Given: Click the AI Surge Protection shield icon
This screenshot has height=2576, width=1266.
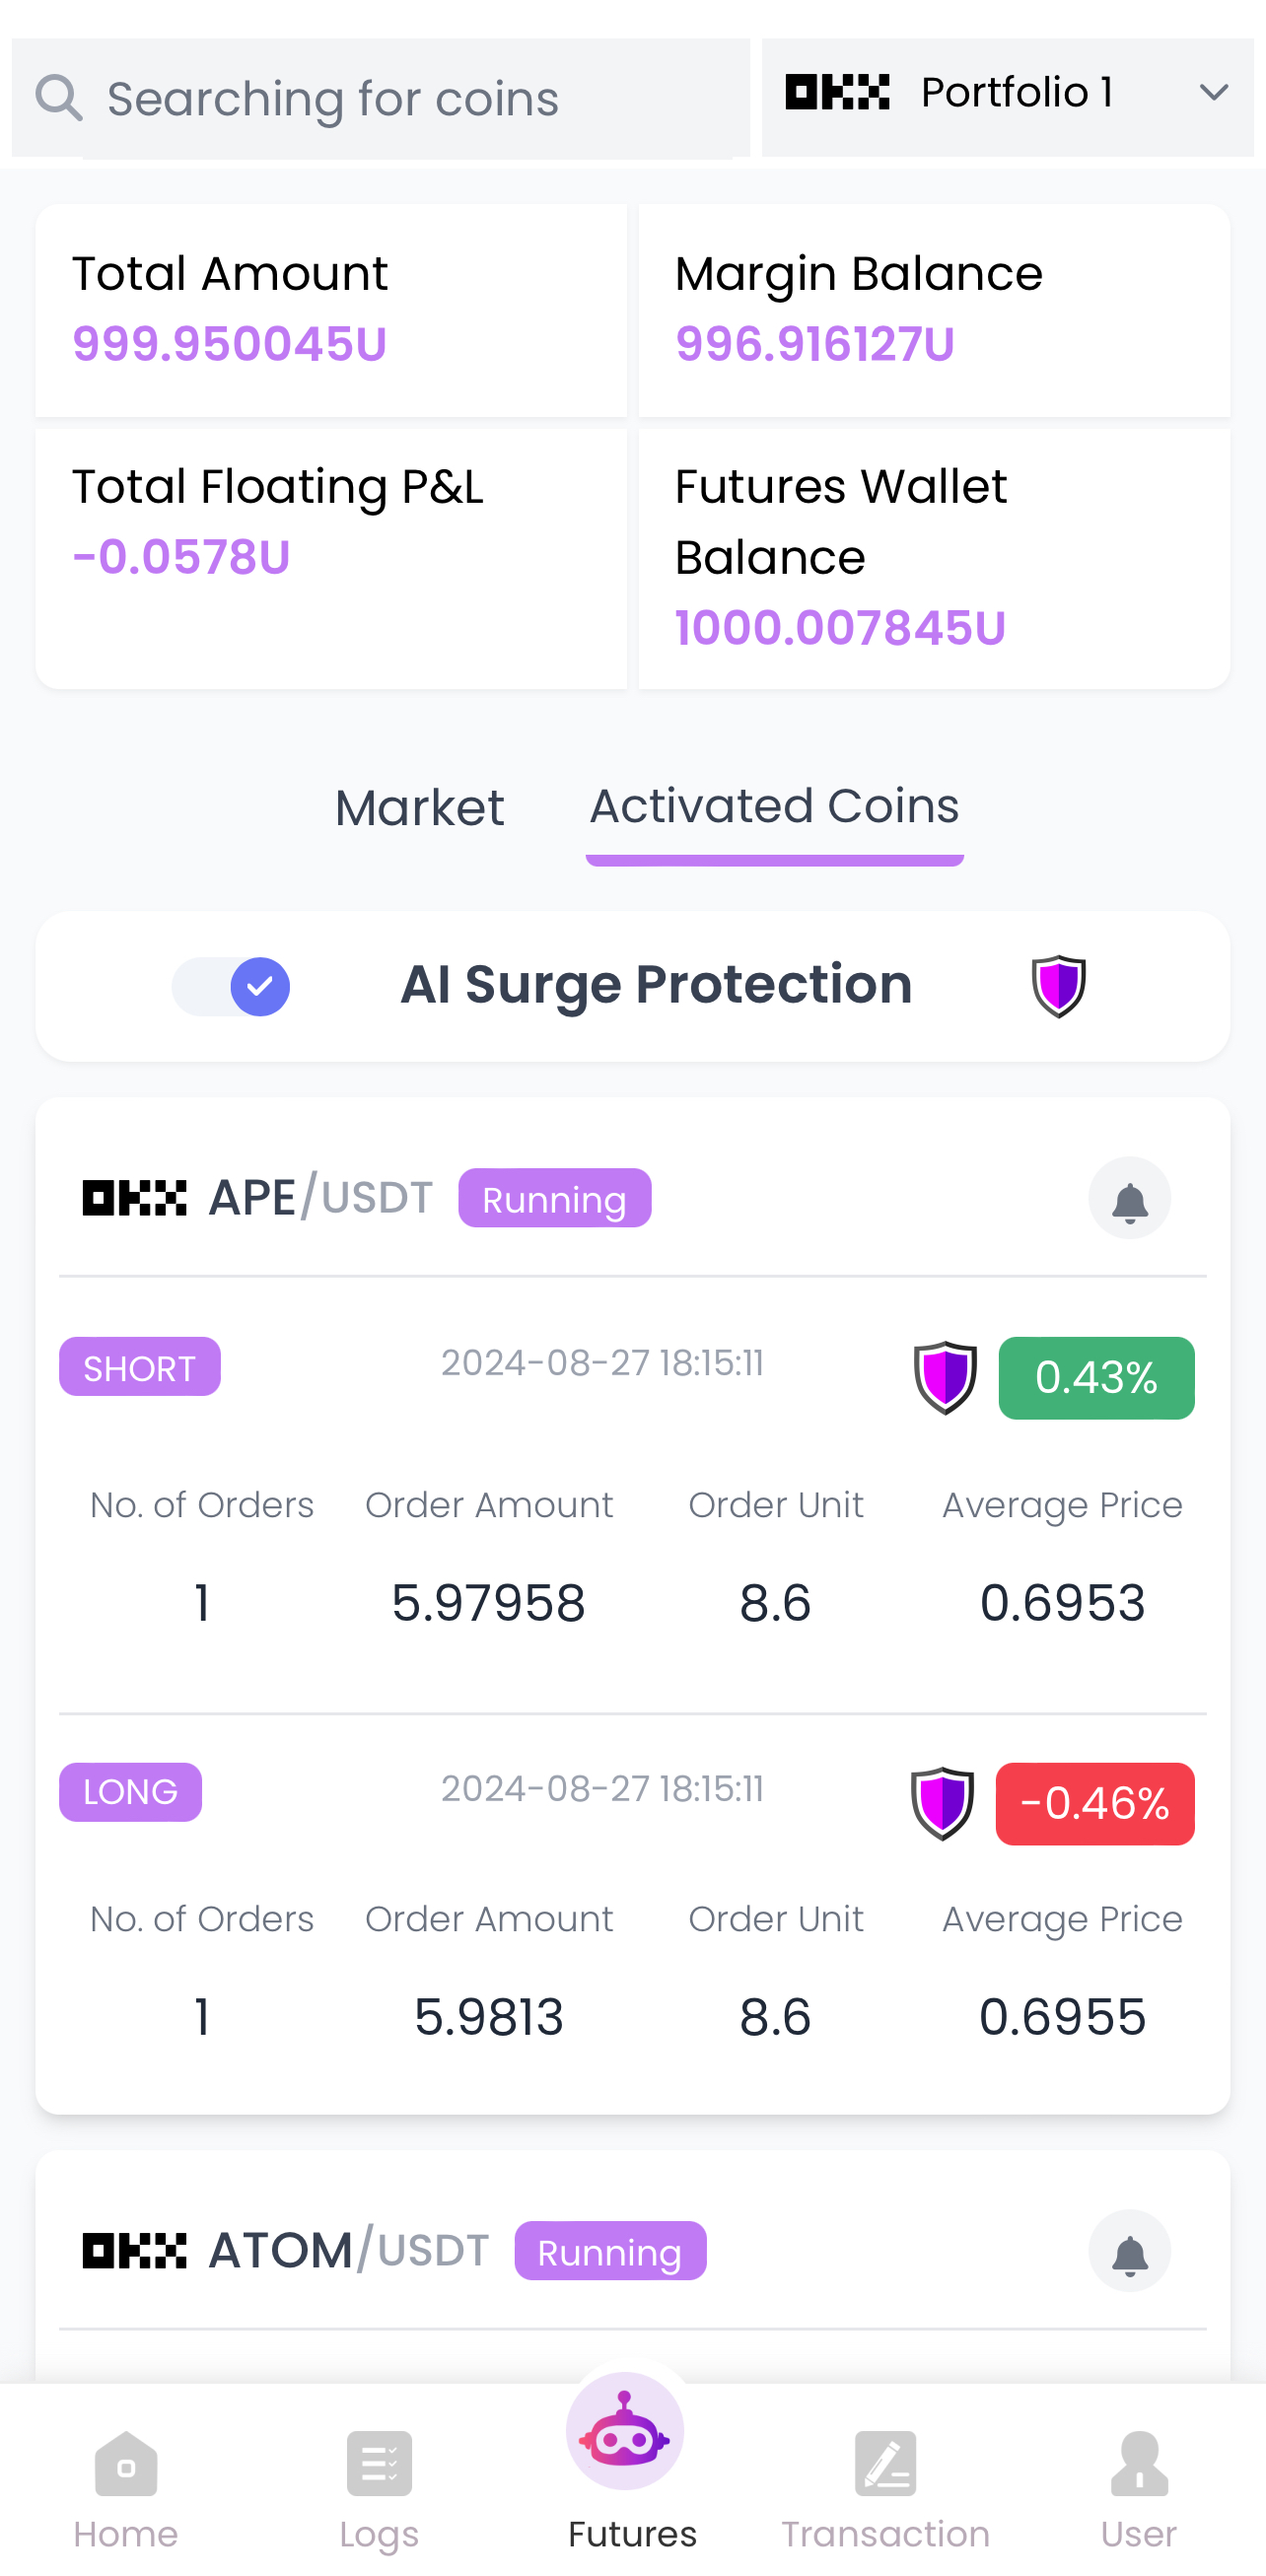Looking at the screenshot, I should pyautogui.click(x=1058, y=986).
